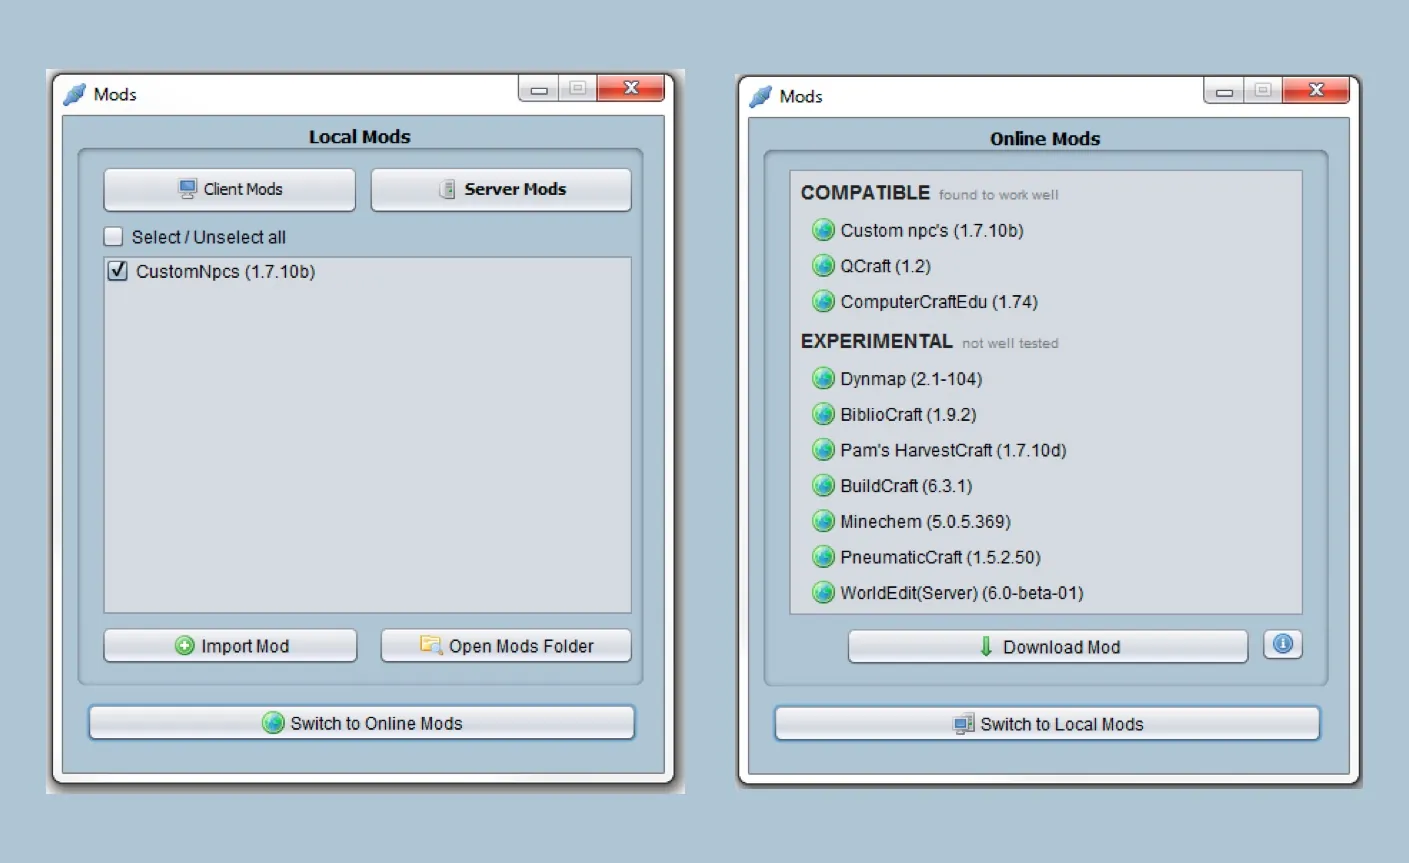Select Pam's HarvestCraft (1.7.10d) entry
Screen dimensions: 1409x863
(953, 450)
